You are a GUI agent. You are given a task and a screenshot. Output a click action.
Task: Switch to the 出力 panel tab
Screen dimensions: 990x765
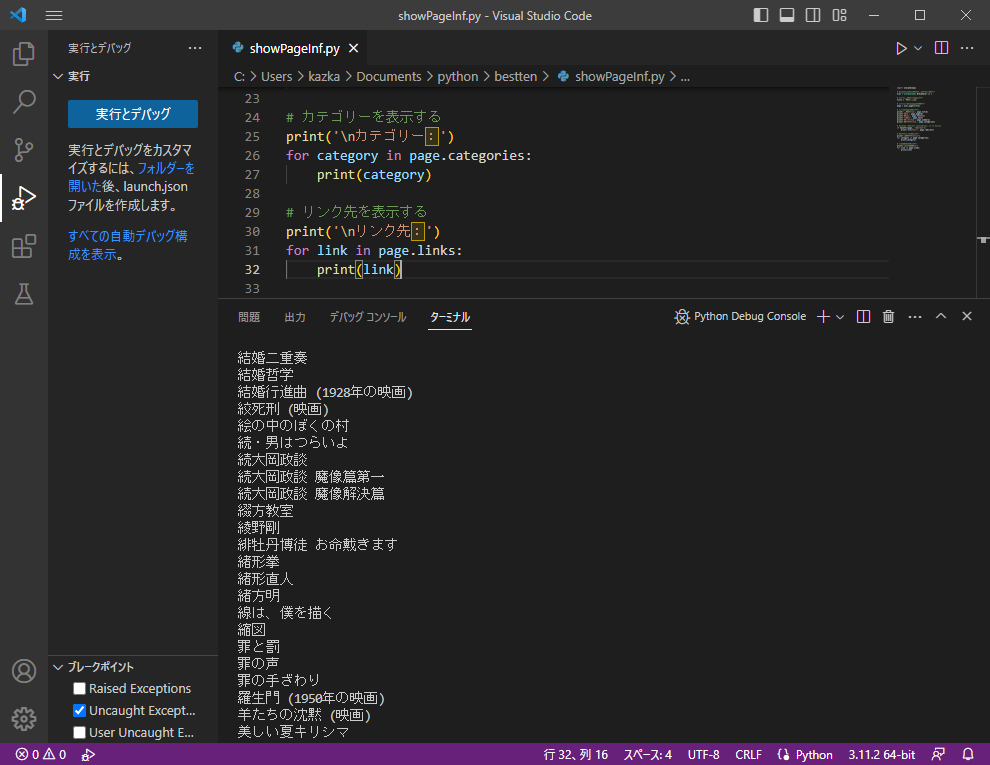pyautogui.click(x=295, y=317)
